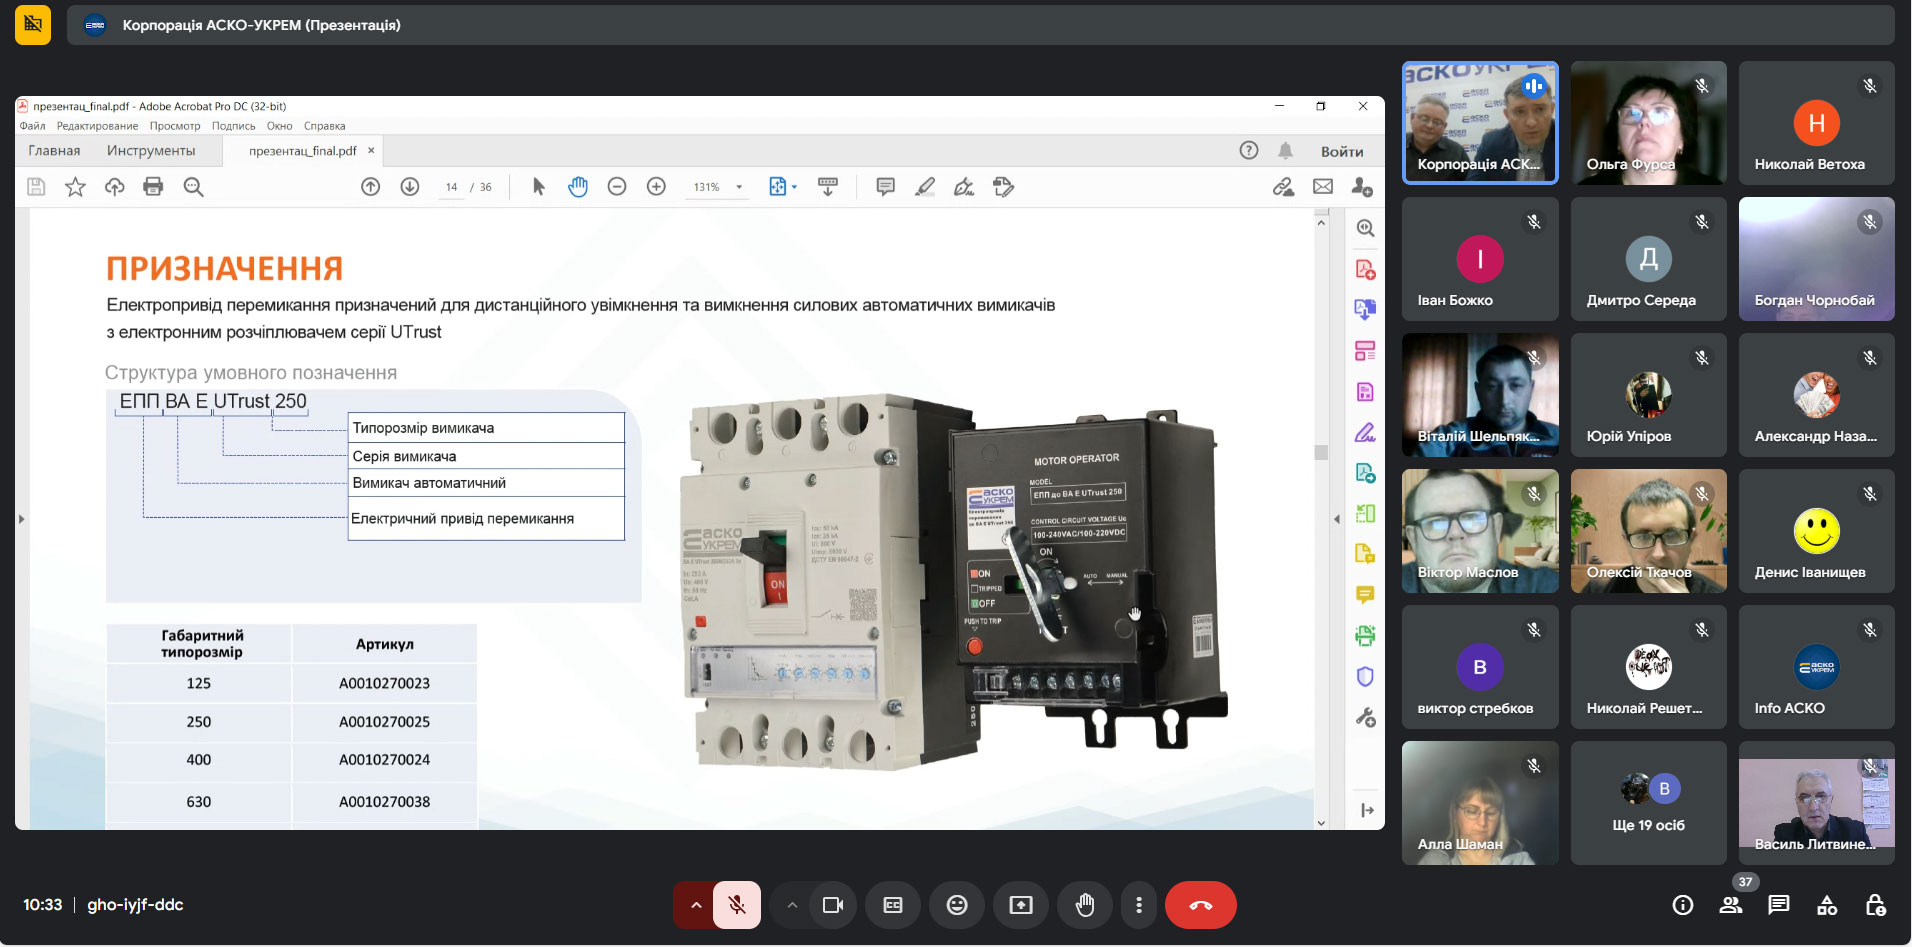Open Meet meeting details info icon
Viewport: 1912px width, 947px height.
point(1683,905)
